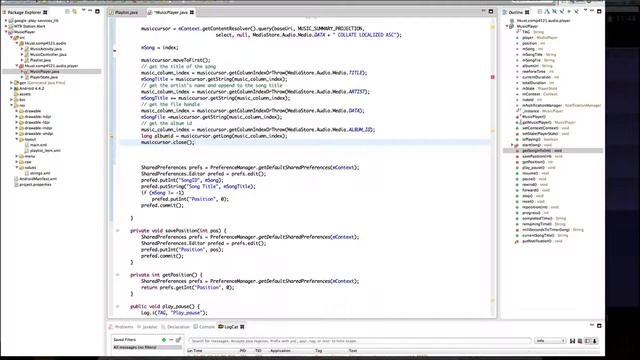Collapse the savePosition method fold marker
The height and width of the screenshot is (360, 640).
tap(118, 231)
